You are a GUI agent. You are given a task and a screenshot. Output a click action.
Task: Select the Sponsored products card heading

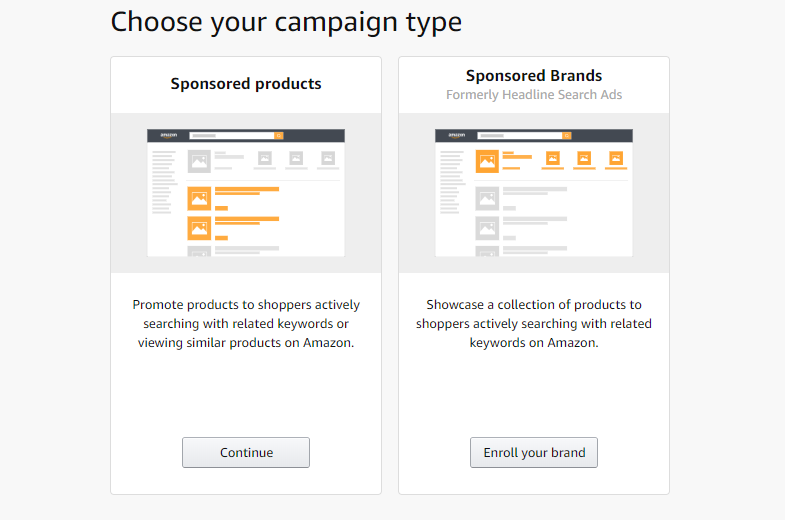(x=246, y=84)
